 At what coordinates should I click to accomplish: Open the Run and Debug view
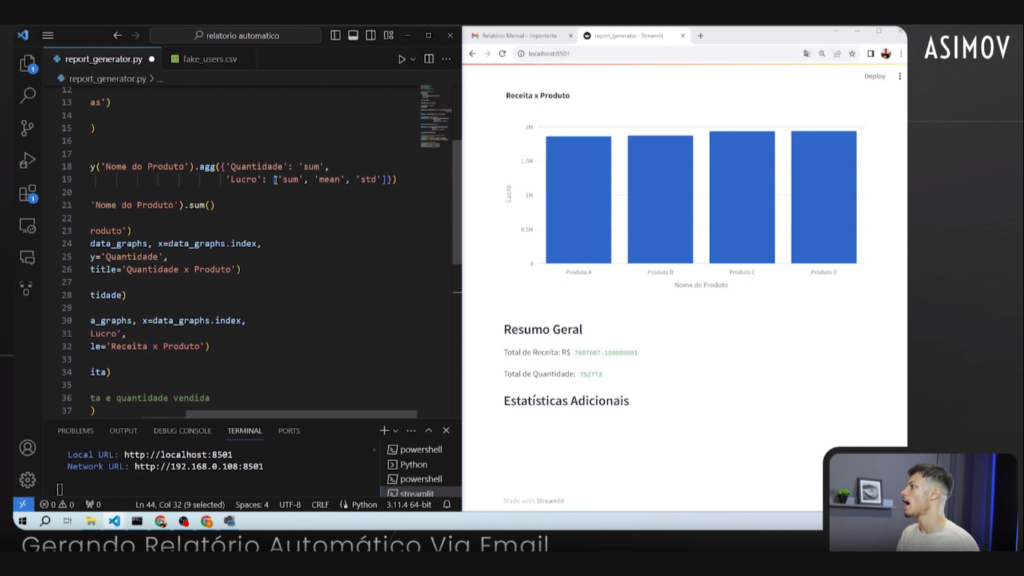(28, 160)
